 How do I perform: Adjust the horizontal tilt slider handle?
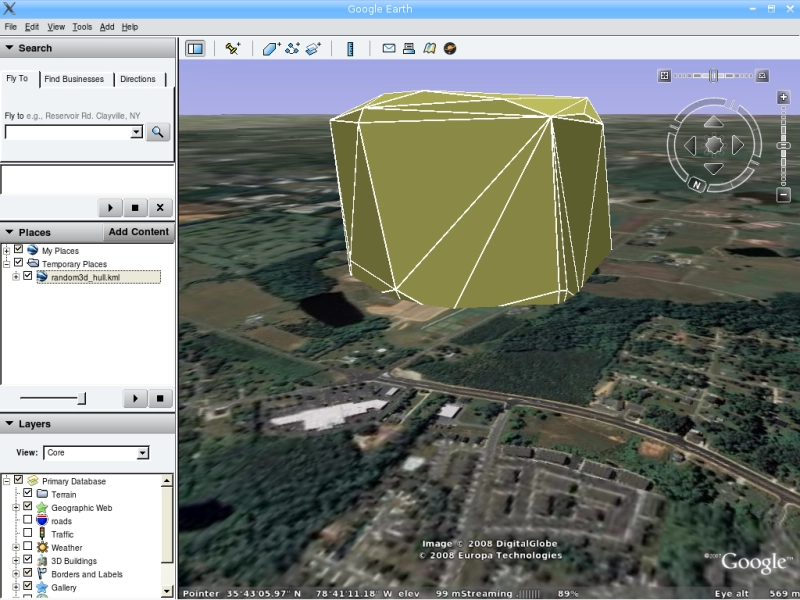[x=714, y=76]
